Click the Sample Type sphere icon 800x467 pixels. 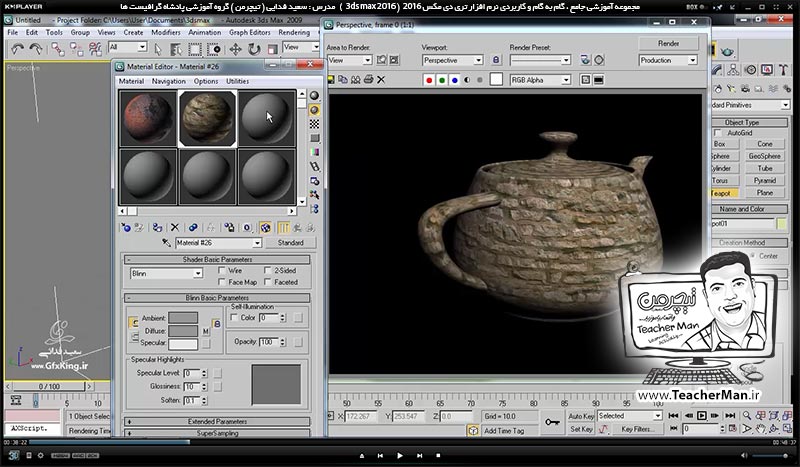314,96
